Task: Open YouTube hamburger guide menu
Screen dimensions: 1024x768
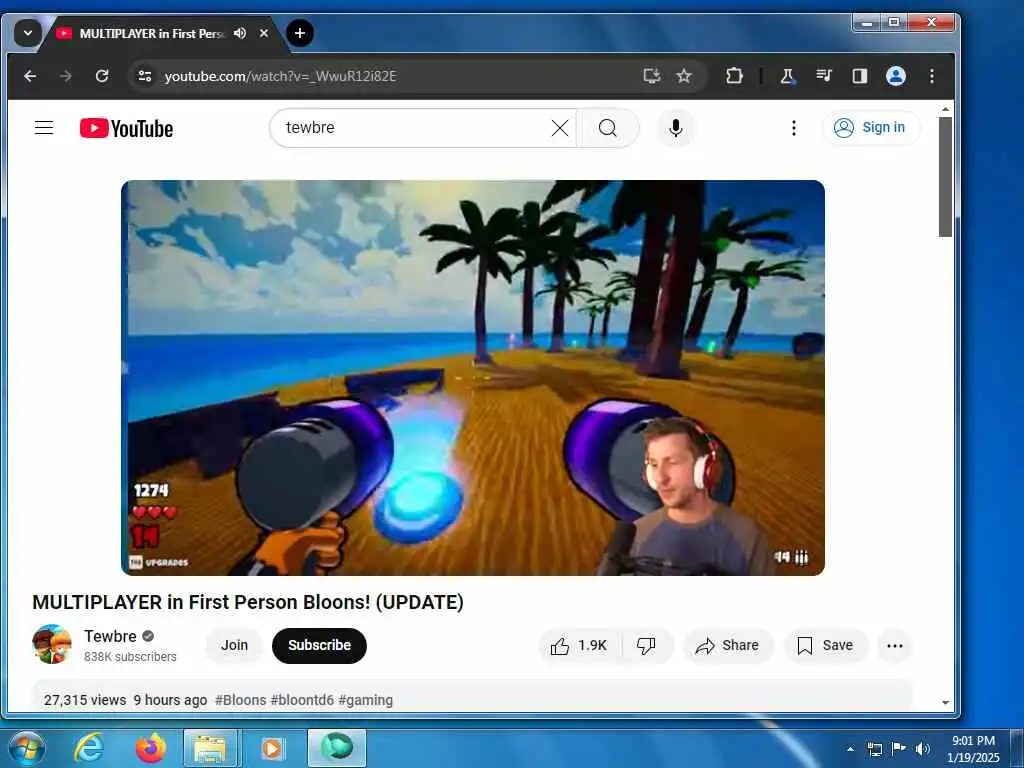Action: click(x=44, y=128)
